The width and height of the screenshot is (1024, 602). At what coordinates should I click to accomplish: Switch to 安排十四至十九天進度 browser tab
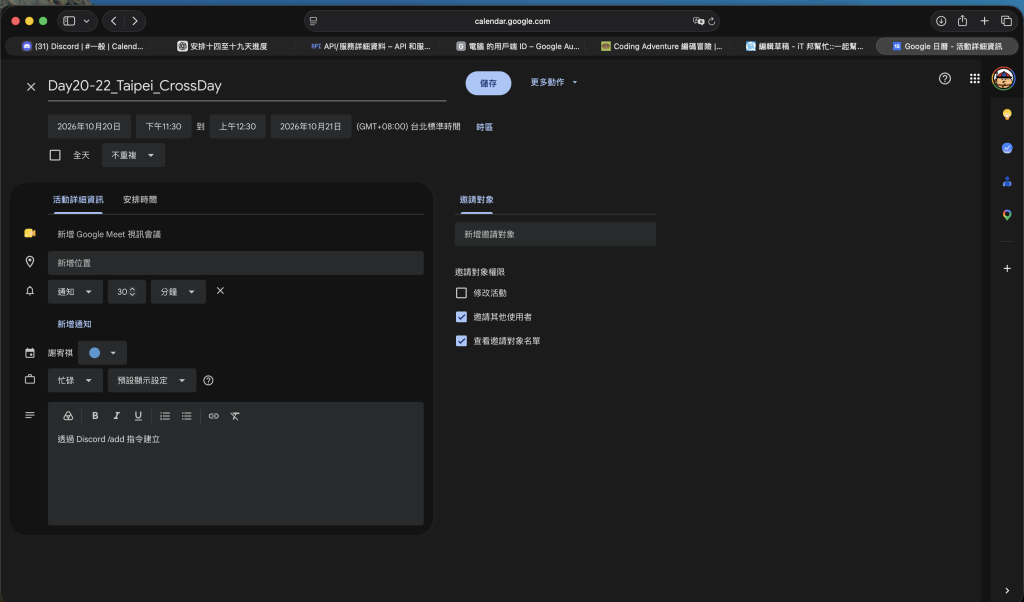[x=223, y=46]
